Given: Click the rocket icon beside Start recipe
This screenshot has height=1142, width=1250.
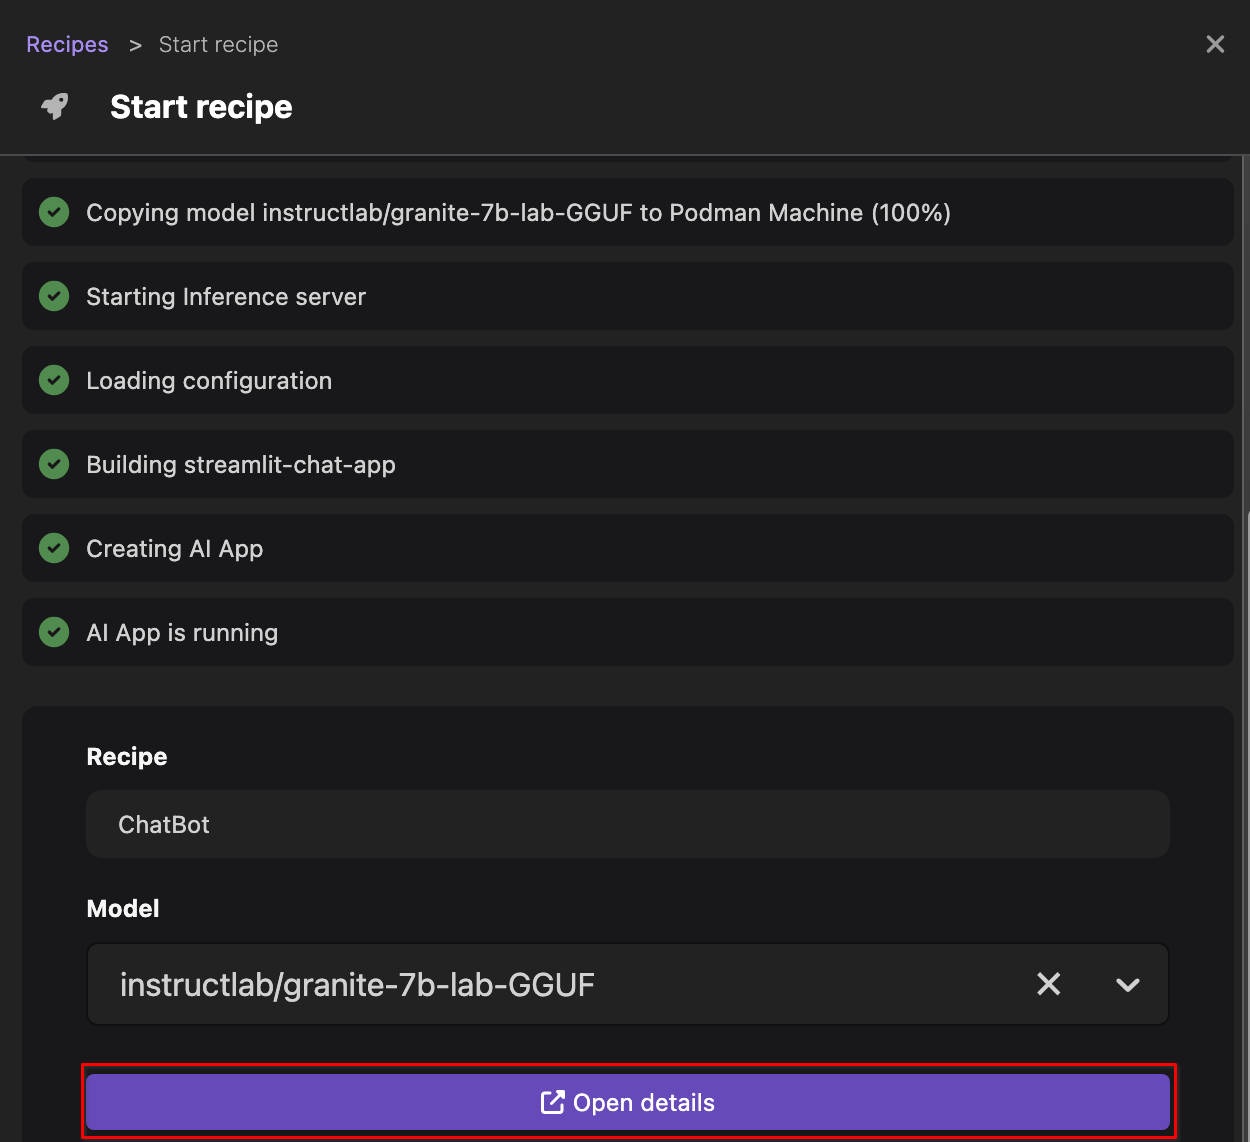Looking at the screenshot, I should [55, 106].
